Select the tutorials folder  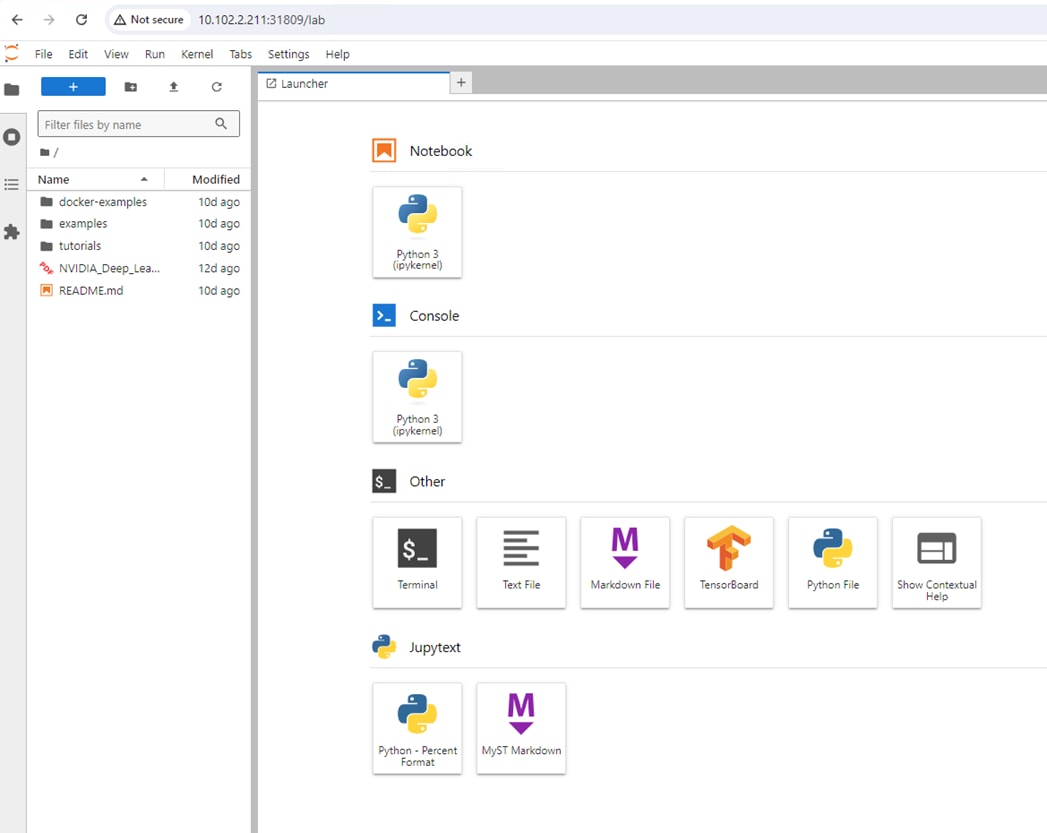pos(139,246)
